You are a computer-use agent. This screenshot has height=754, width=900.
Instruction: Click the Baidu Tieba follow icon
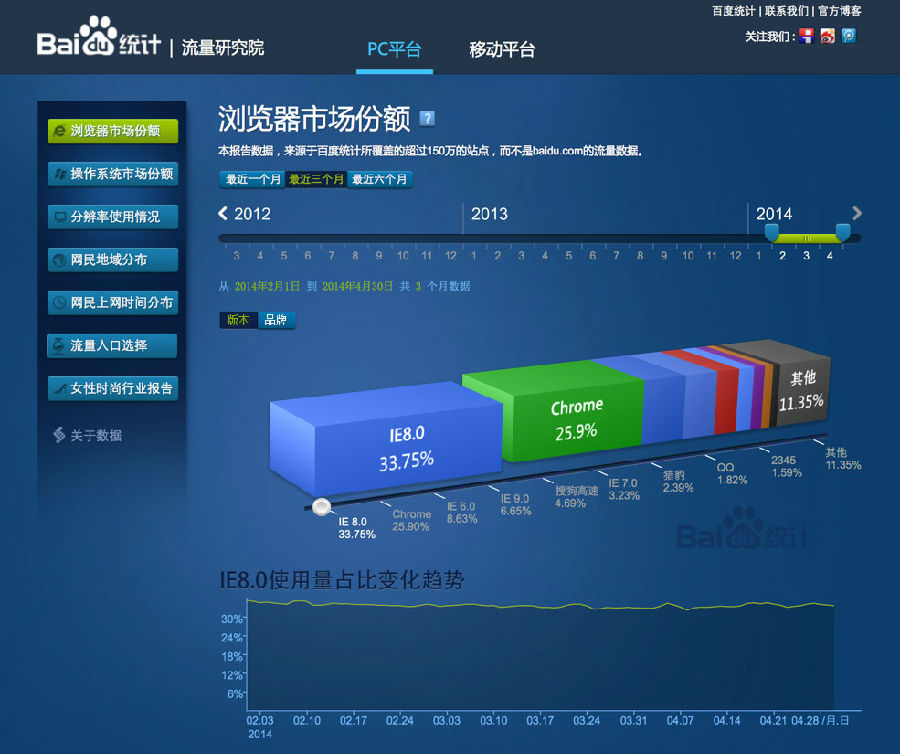click(x=806, y=36)
